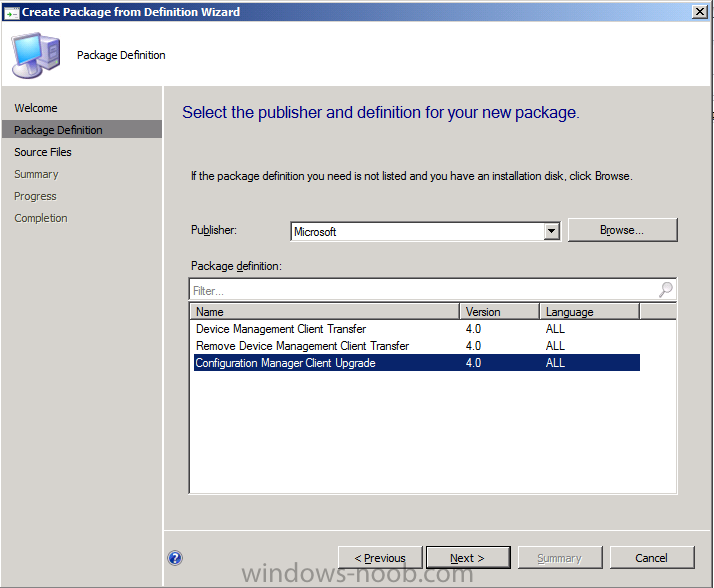The height and width of the screenshot is (588, 714).
Task: Open the Publisher dropdown arrow
Action: (551, 231)
